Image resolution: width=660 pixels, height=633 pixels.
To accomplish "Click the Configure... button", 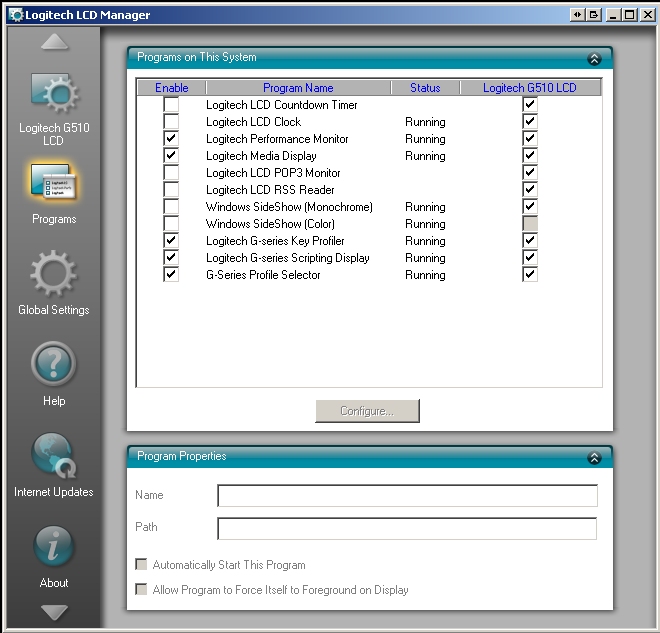I will pyautogui.click(x=367, y=411).
